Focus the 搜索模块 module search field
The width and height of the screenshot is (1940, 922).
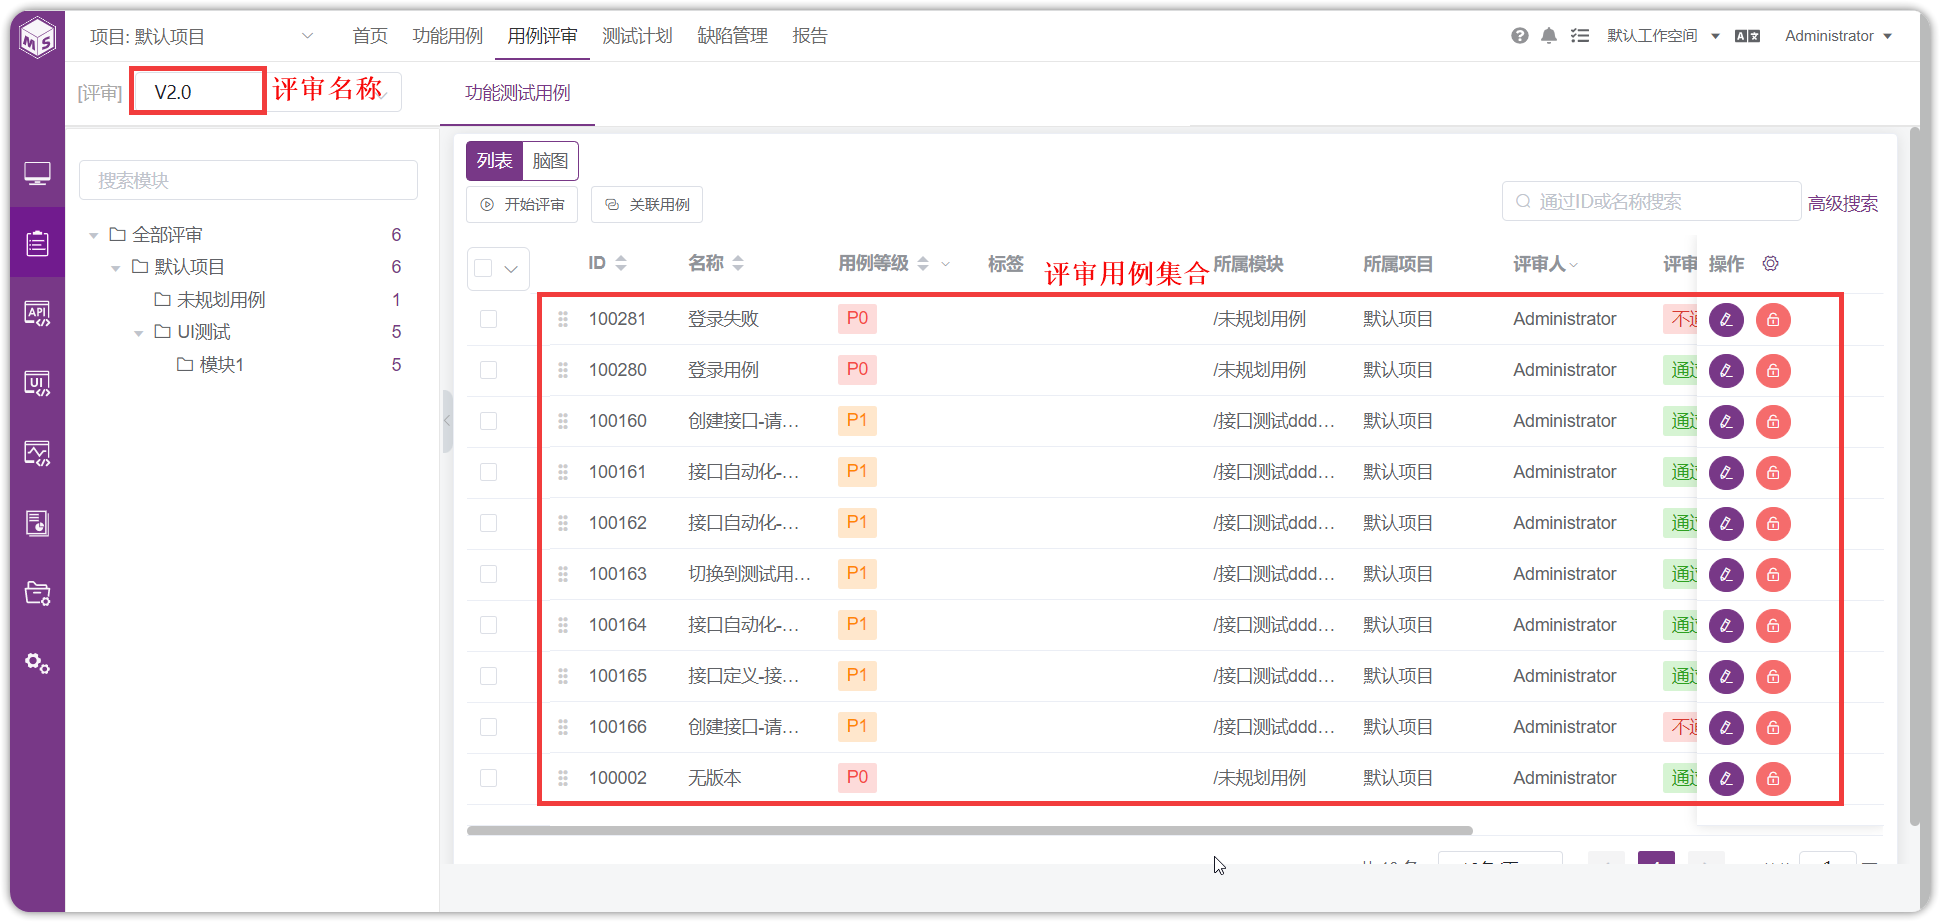[248, 180]
